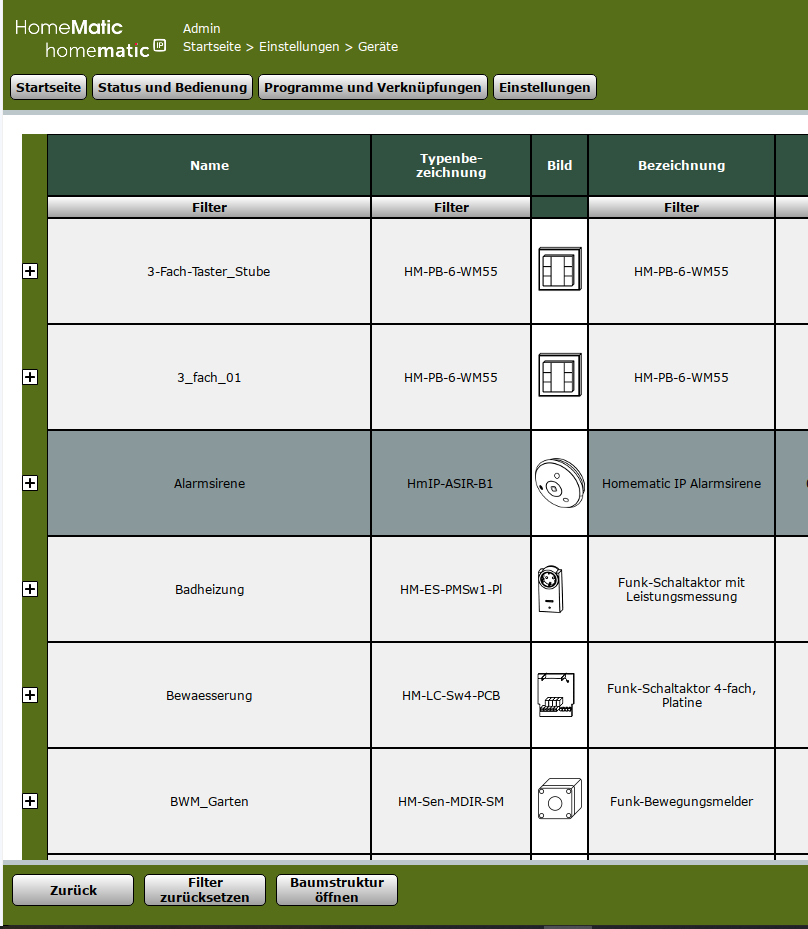Select the name cell 3_fach_01
The width and height of the screenshot is (808, 929).
click(x=209, y=377)
